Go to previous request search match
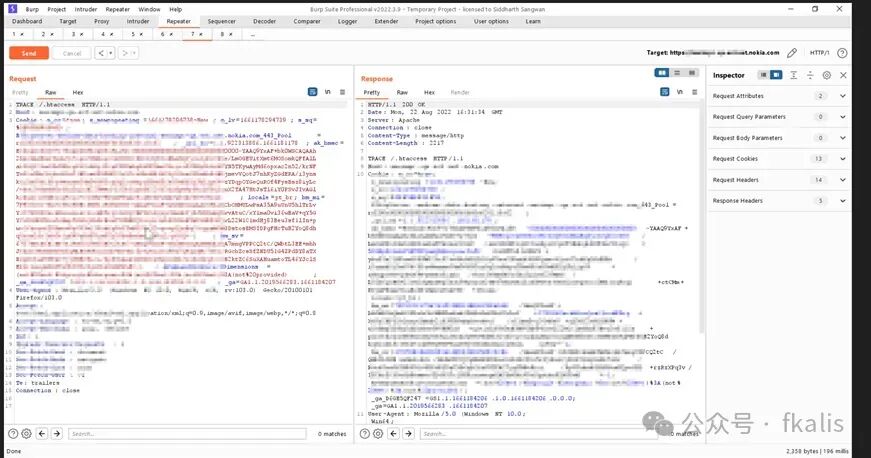 click(42, 434)
